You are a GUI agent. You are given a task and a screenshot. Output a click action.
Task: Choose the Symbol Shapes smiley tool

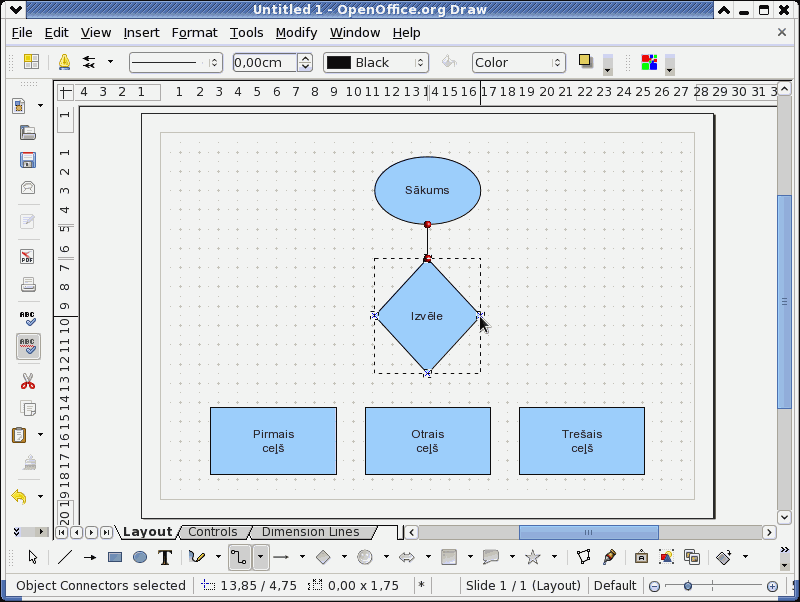pyautogui.click(x=365, y=557)
